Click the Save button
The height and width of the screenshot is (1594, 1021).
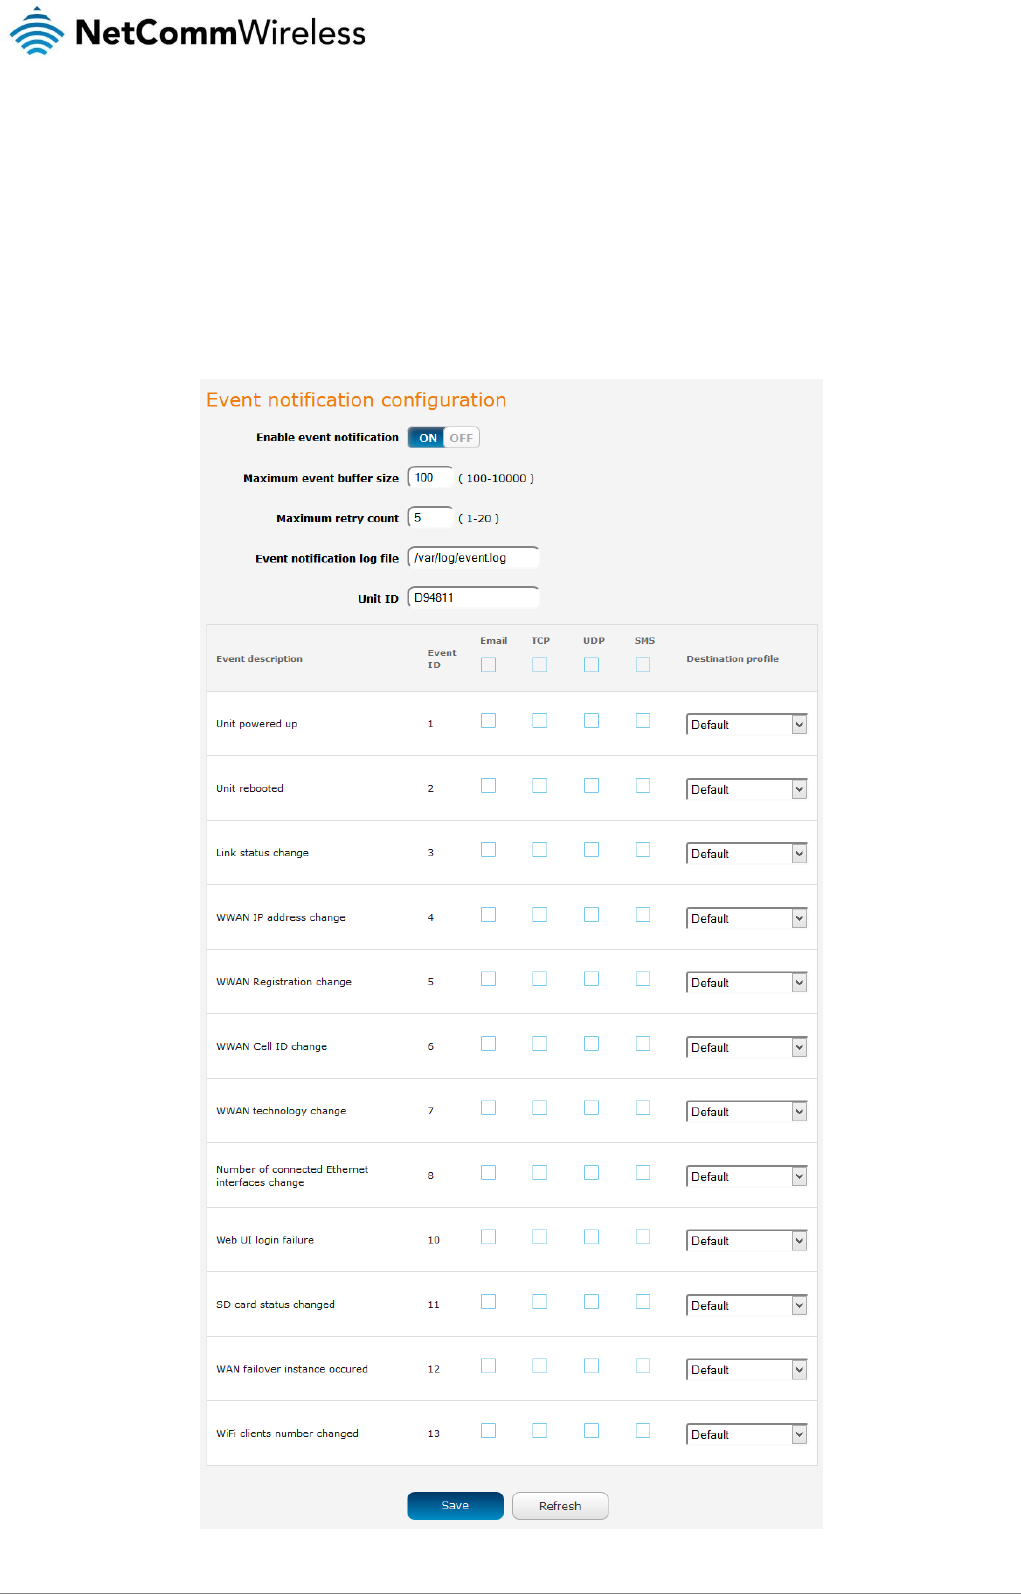point(455,1506)
